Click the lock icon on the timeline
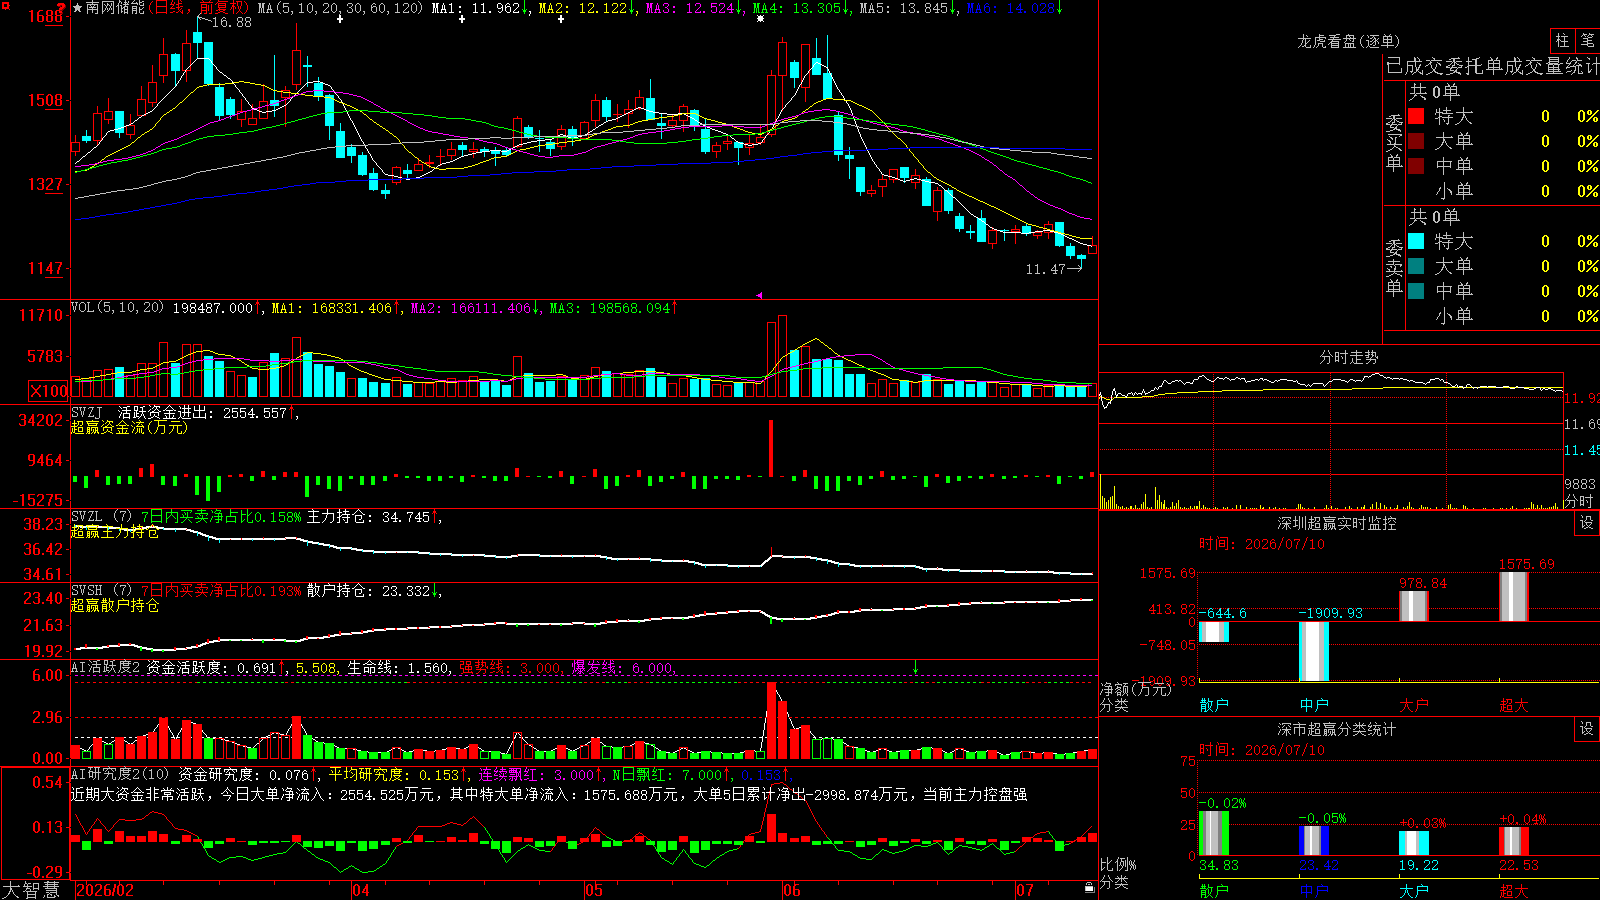This screenshot has width=1600, height=900. coord(1090,888)
